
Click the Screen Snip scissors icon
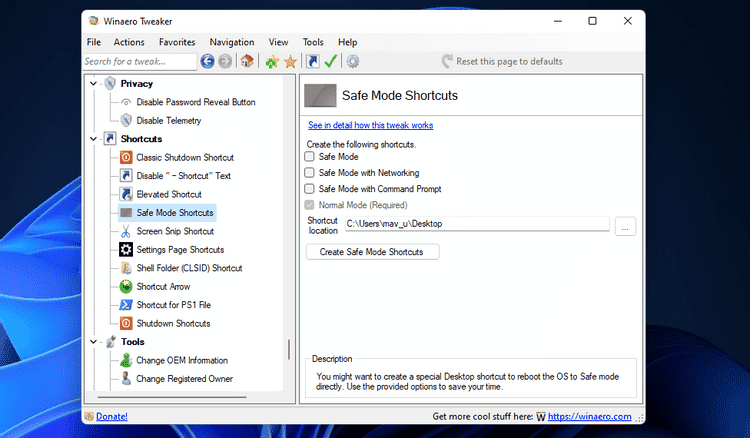point(126,231)
